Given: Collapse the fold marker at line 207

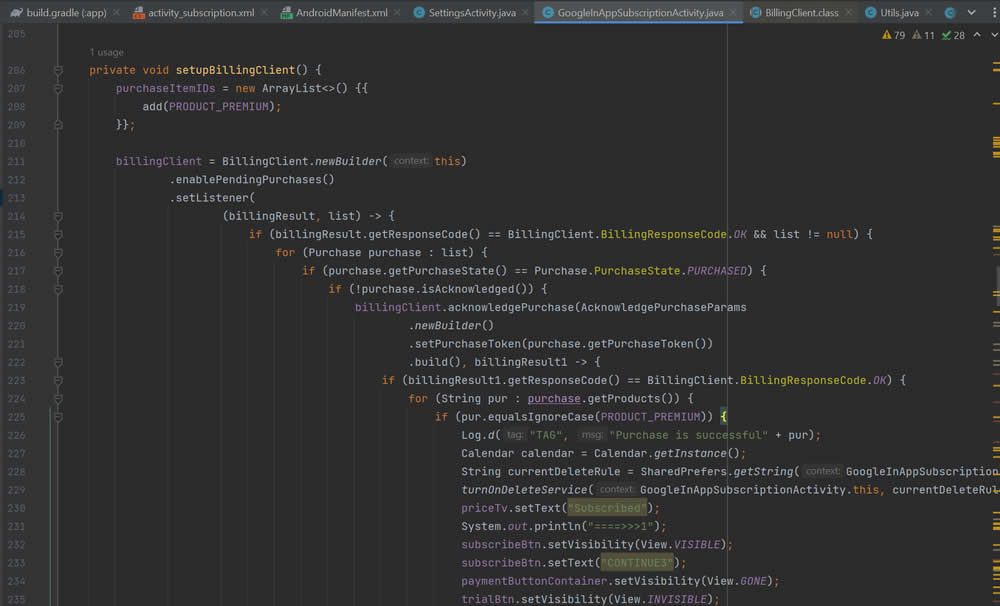Looking at the screenshot, I should click(58, 89).
